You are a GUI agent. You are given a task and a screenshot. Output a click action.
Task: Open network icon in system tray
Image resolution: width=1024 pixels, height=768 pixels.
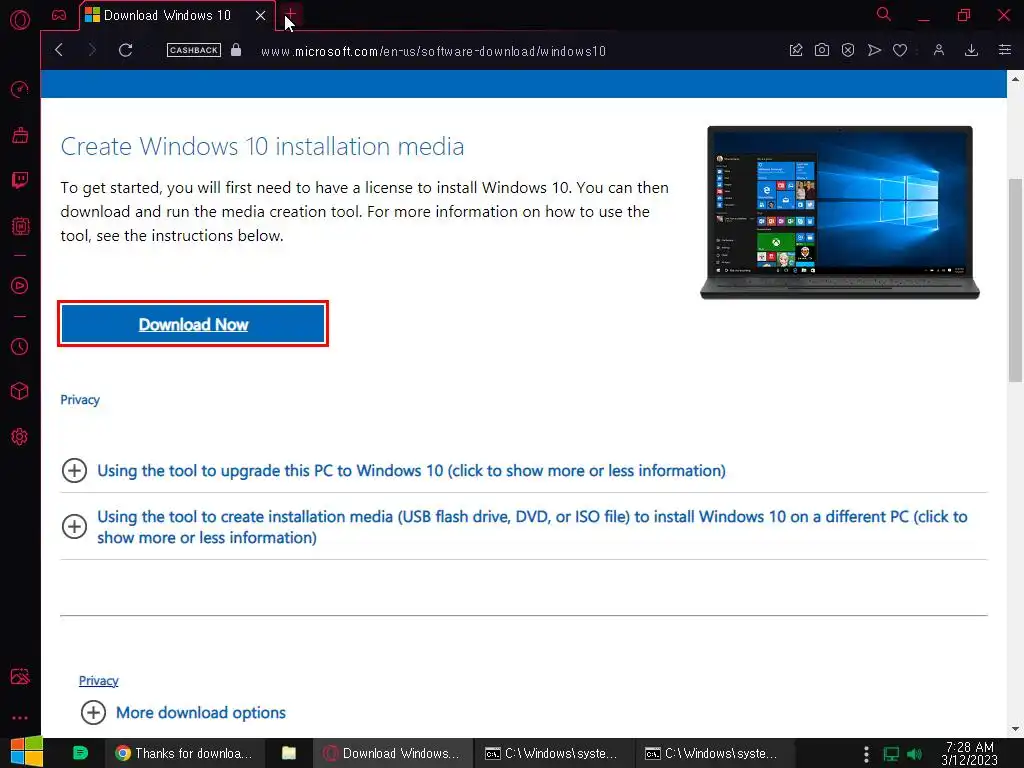coord(891,754)
